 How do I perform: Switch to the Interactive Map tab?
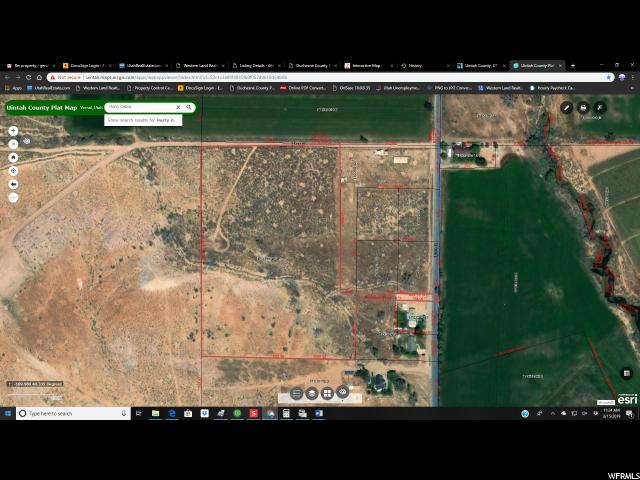(x=368, y=65)
